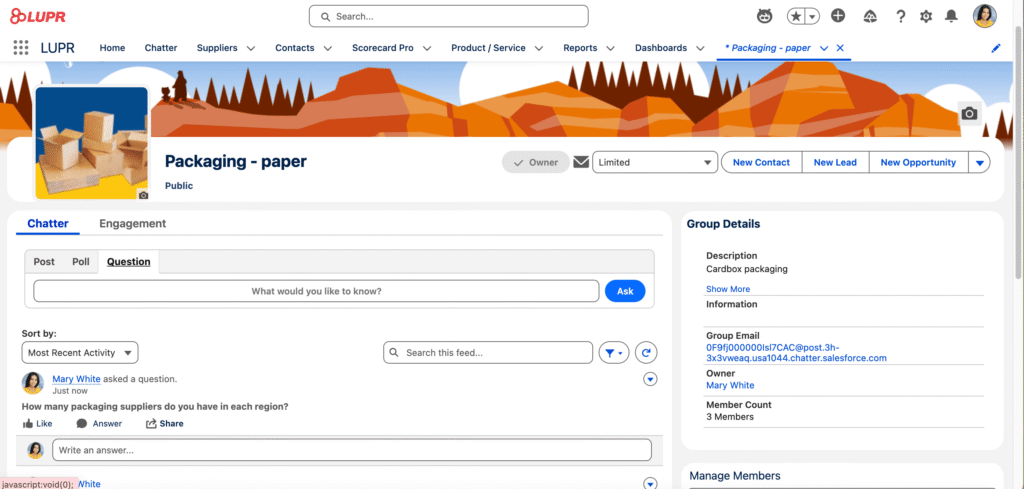Open the Limited email notification dropdown
This screenshot has height=489, width=1024.
(655, 163)
